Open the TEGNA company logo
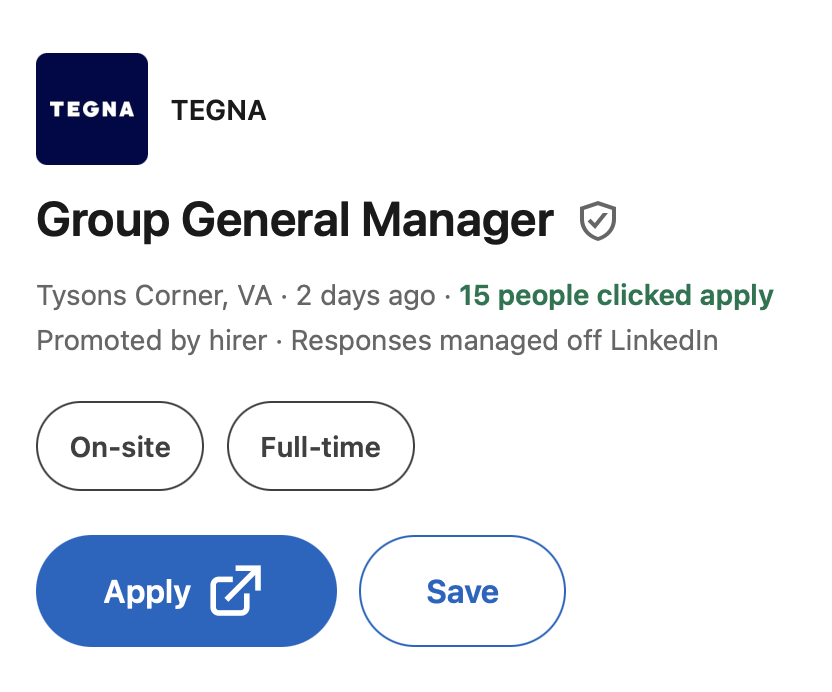 pyautogui.click(x=92, y=109)
